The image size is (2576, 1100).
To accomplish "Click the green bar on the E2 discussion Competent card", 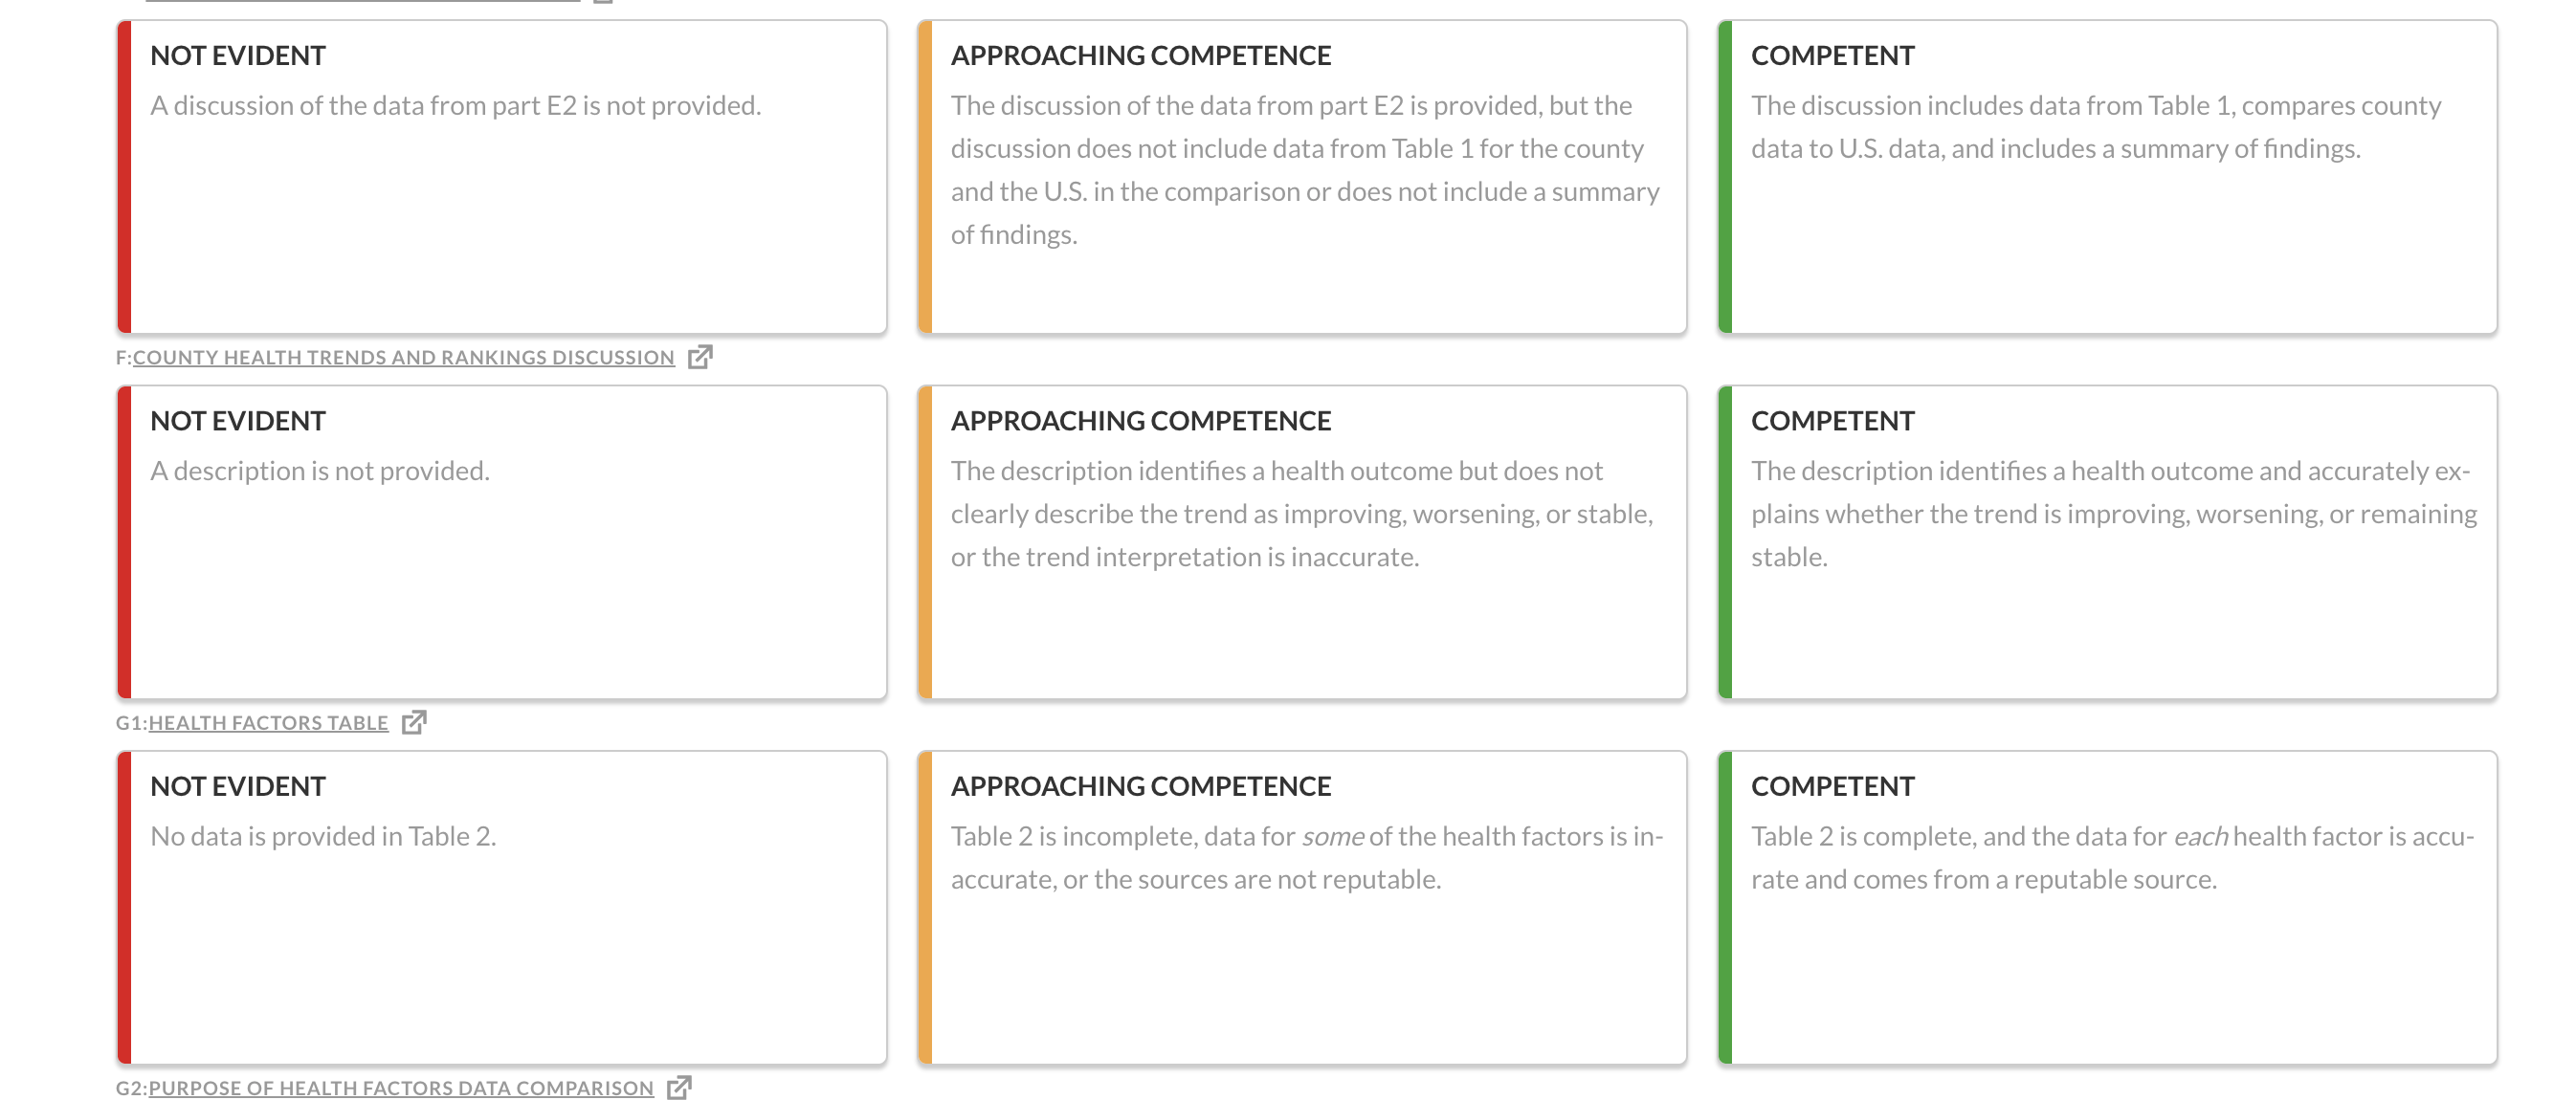I will point(1725,176).
